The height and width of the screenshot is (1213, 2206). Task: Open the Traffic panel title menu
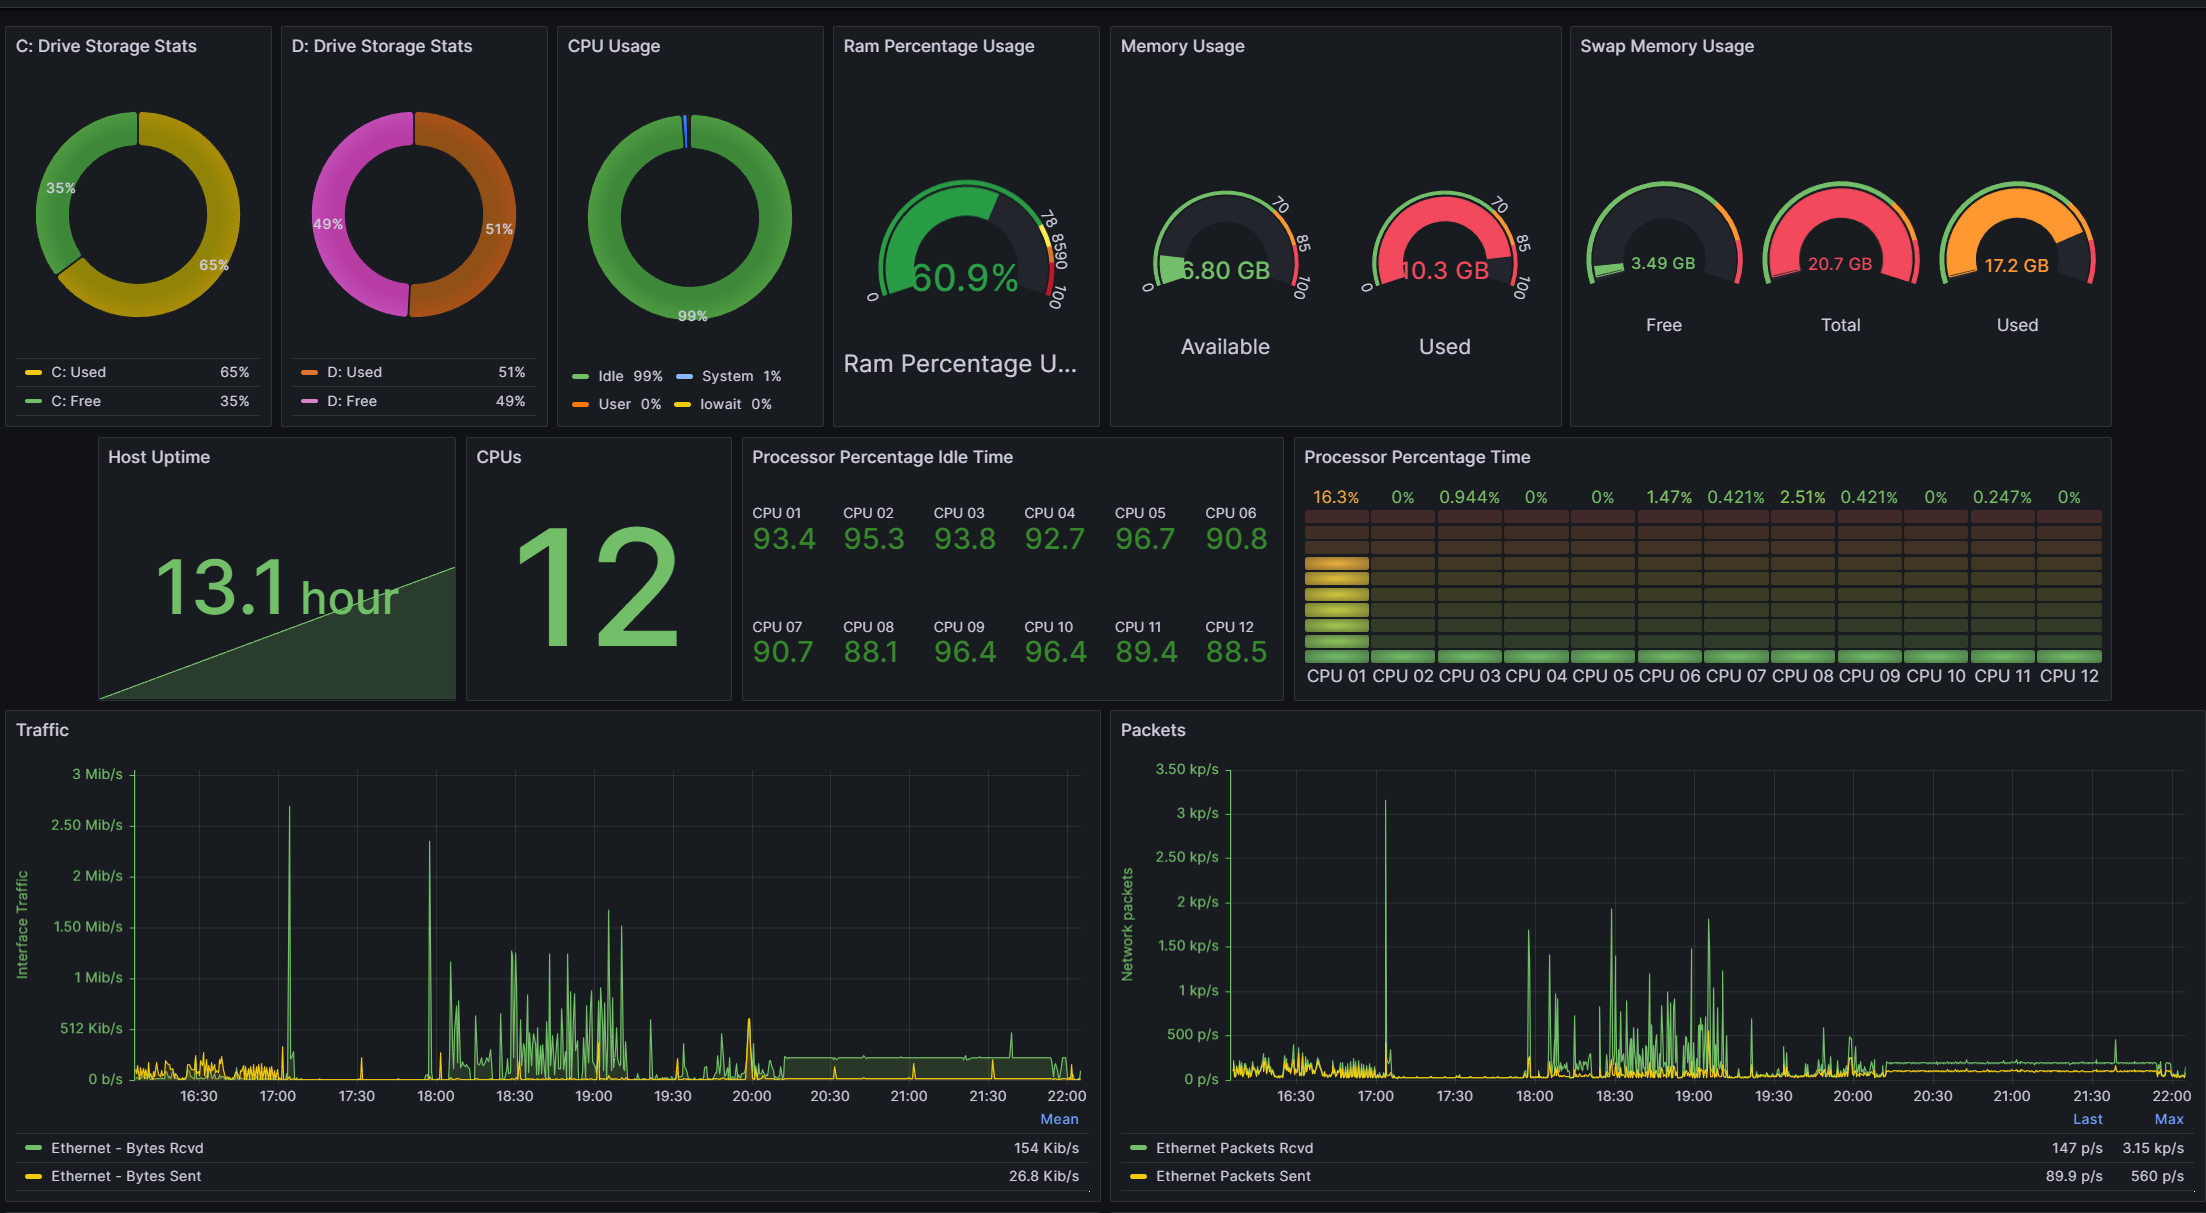(42, 730)
